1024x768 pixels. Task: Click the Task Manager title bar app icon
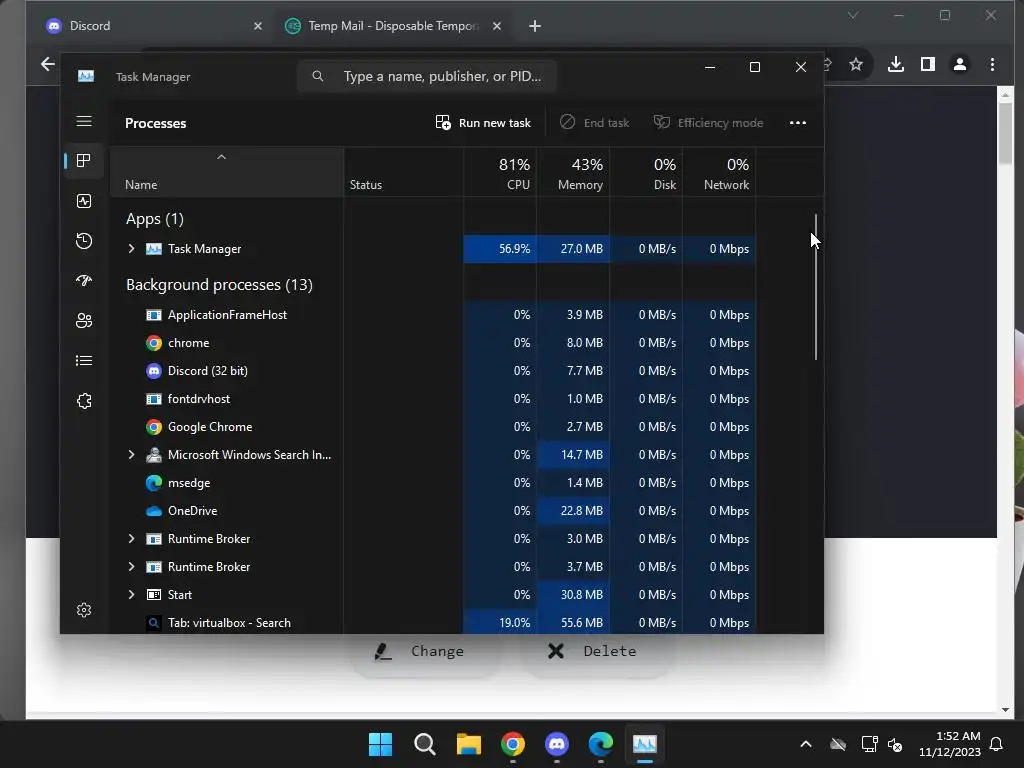tap(86, 76)
